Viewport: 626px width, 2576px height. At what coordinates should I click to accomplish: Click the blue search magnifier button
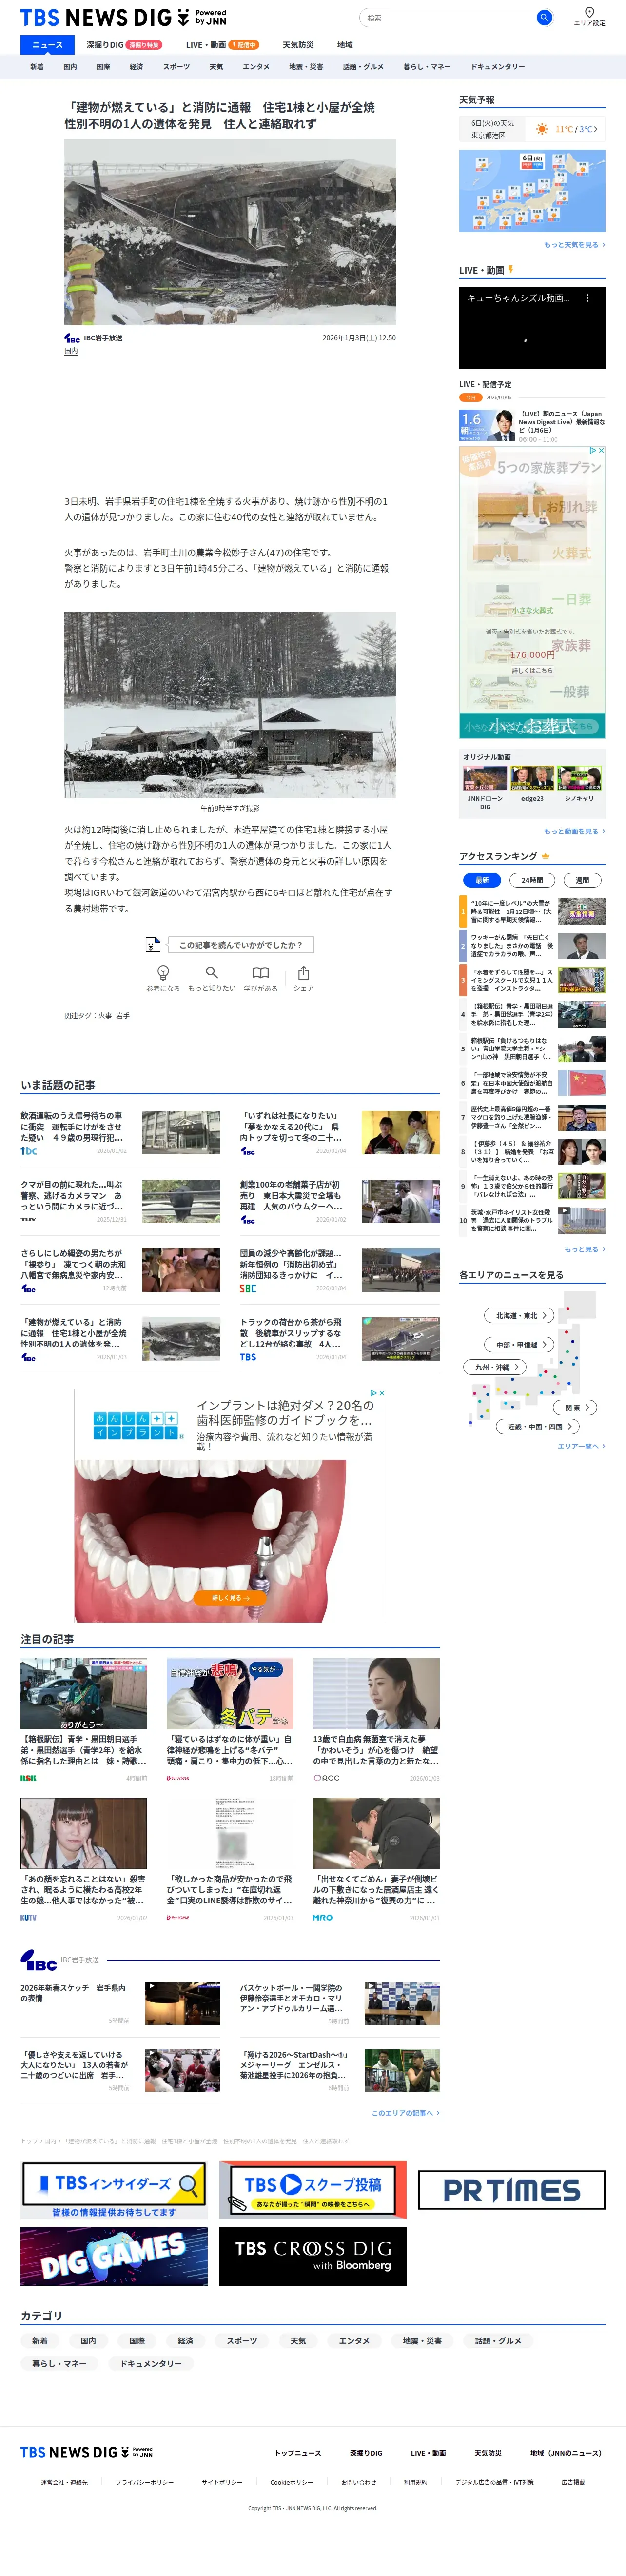click(544, 17)
